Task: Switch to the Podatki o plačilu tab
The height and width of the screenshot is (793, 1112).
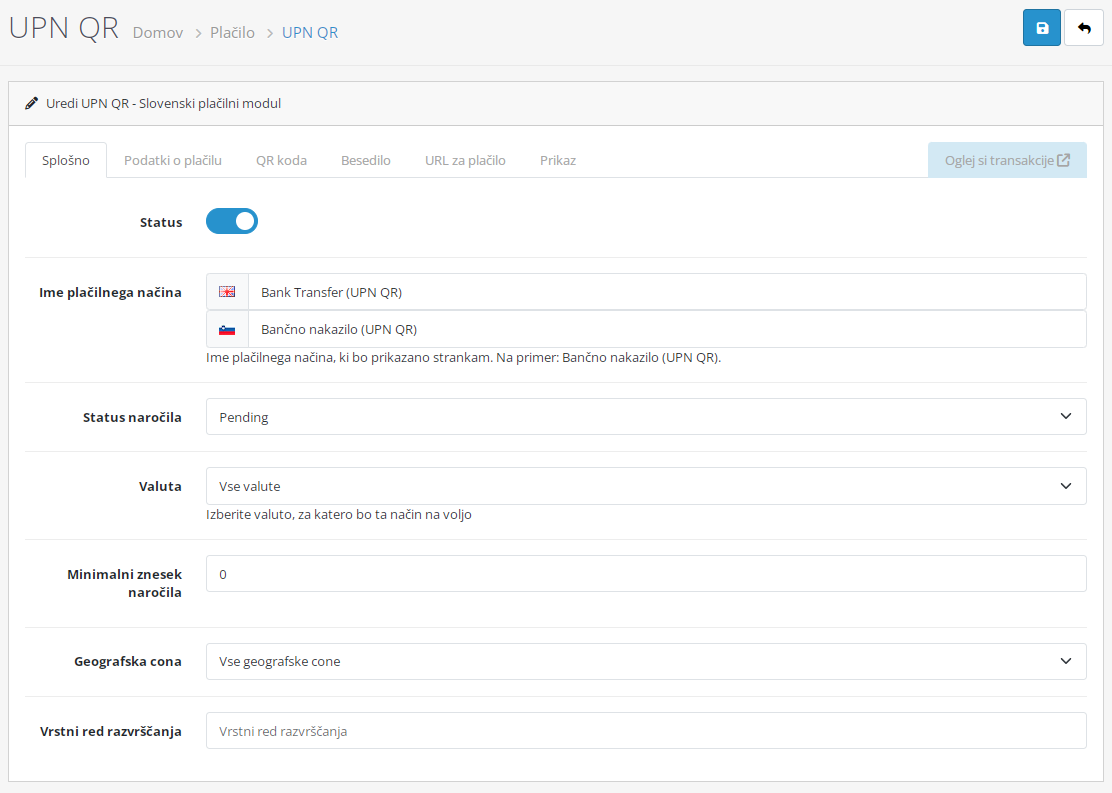Action: click(173, 160)
